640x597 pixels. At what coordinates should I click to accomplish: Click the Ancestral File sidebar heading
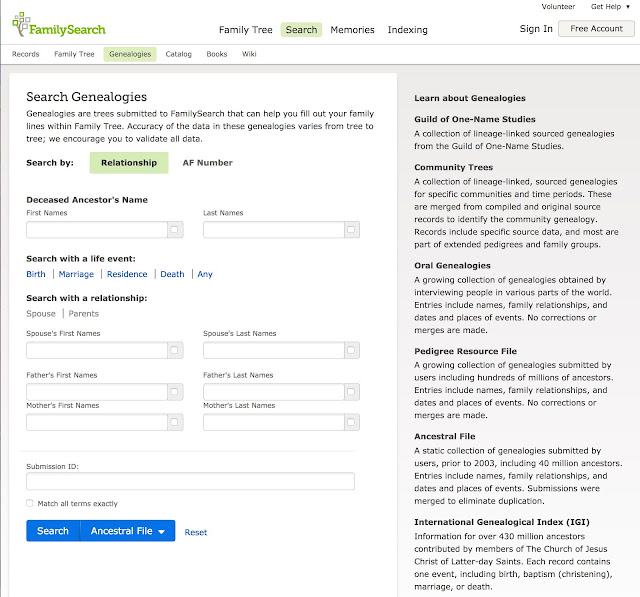(444, 437)
